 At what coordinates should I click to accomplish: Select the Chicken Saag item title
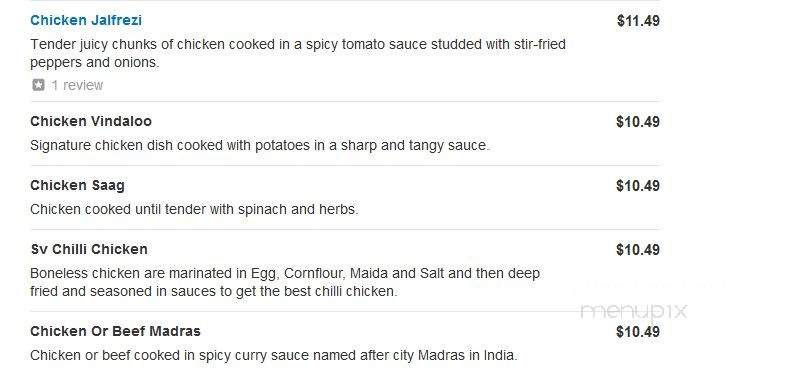pos(77,186)
